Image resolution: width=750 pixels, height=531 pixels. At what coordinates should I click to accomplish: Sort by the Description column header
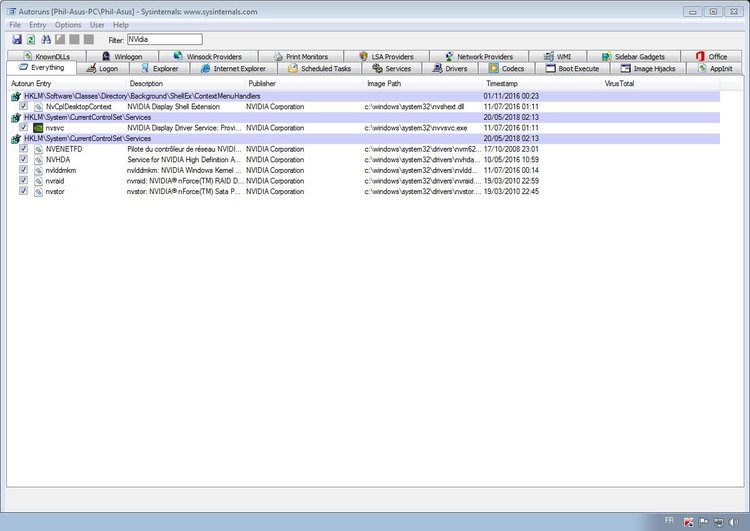pyautogui.click(x=187, y=83)
